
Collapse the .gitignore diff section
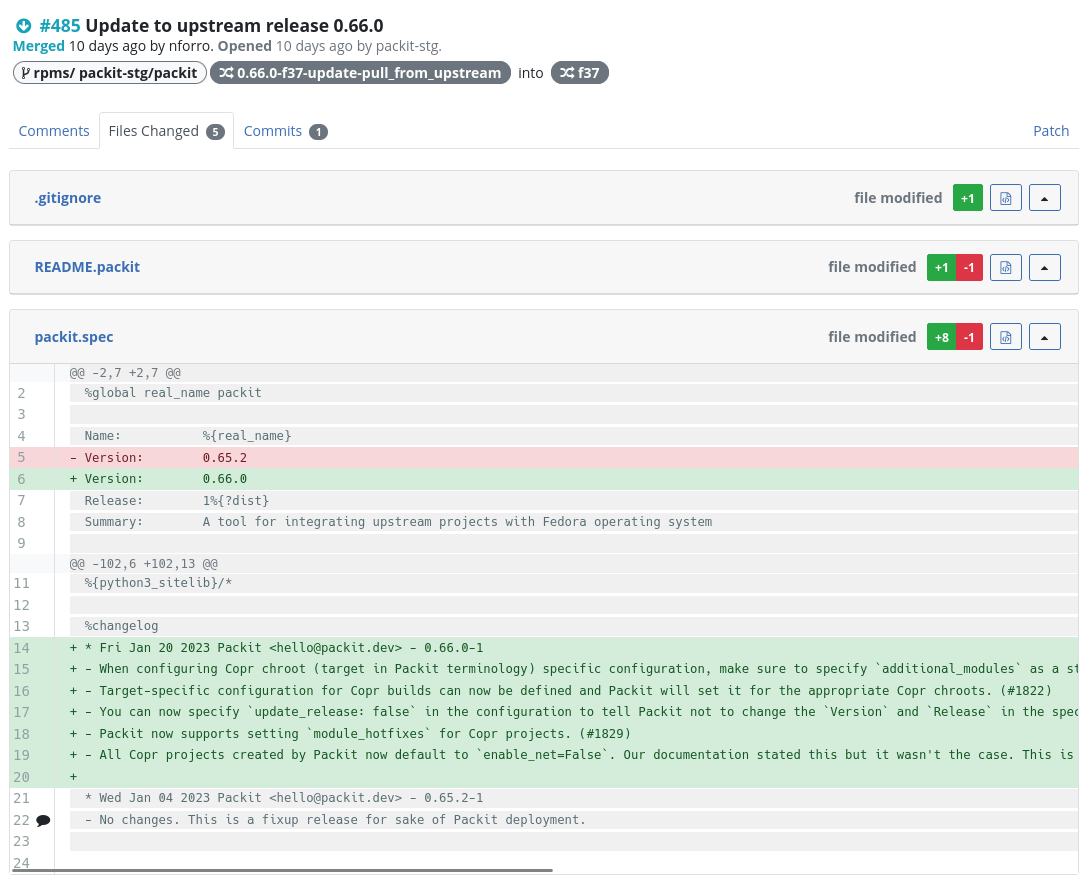(1044, 198)
